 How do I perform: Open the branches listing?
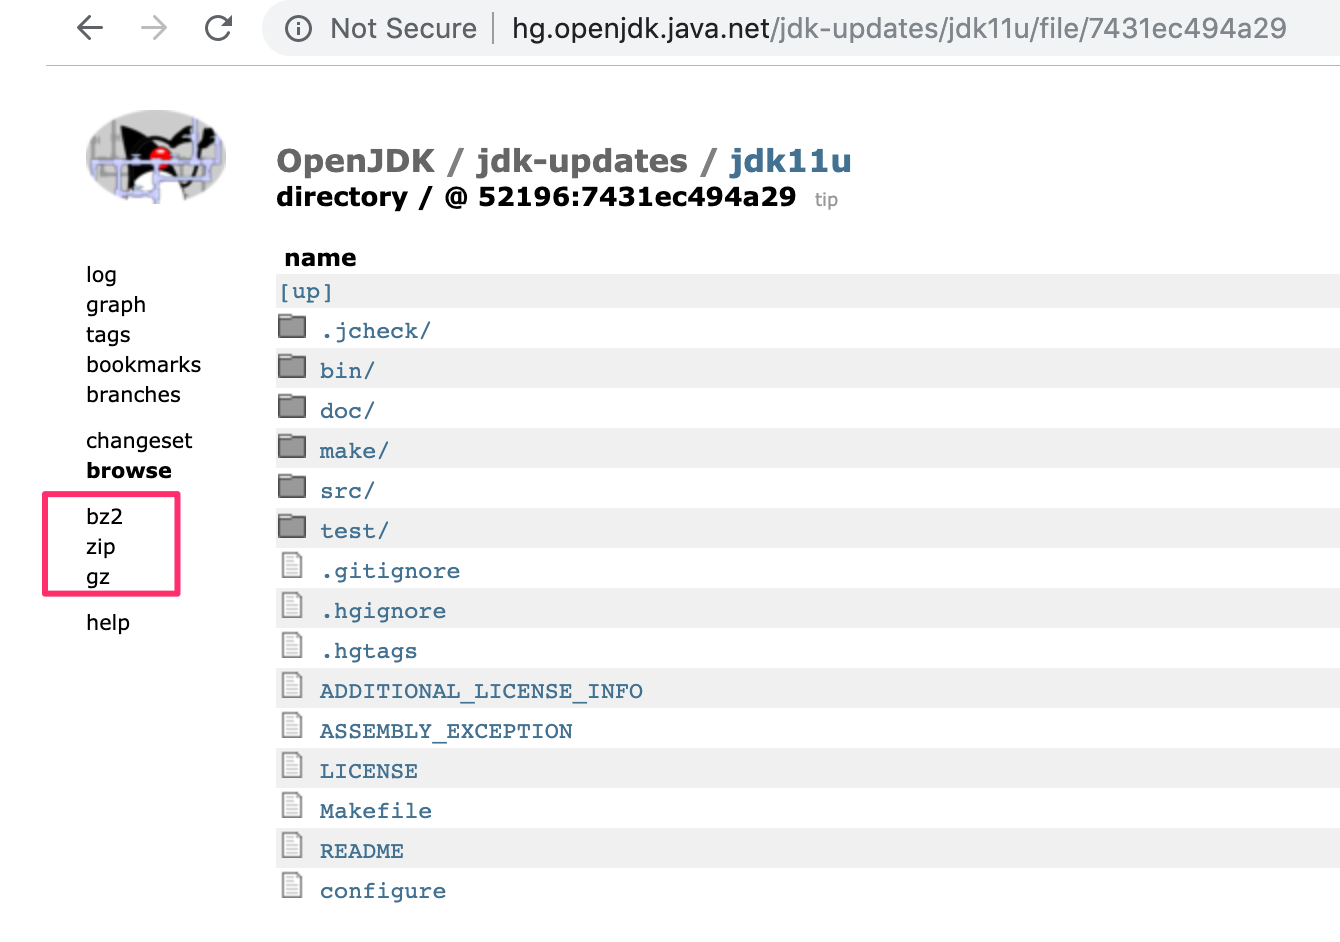coord(133,394)
